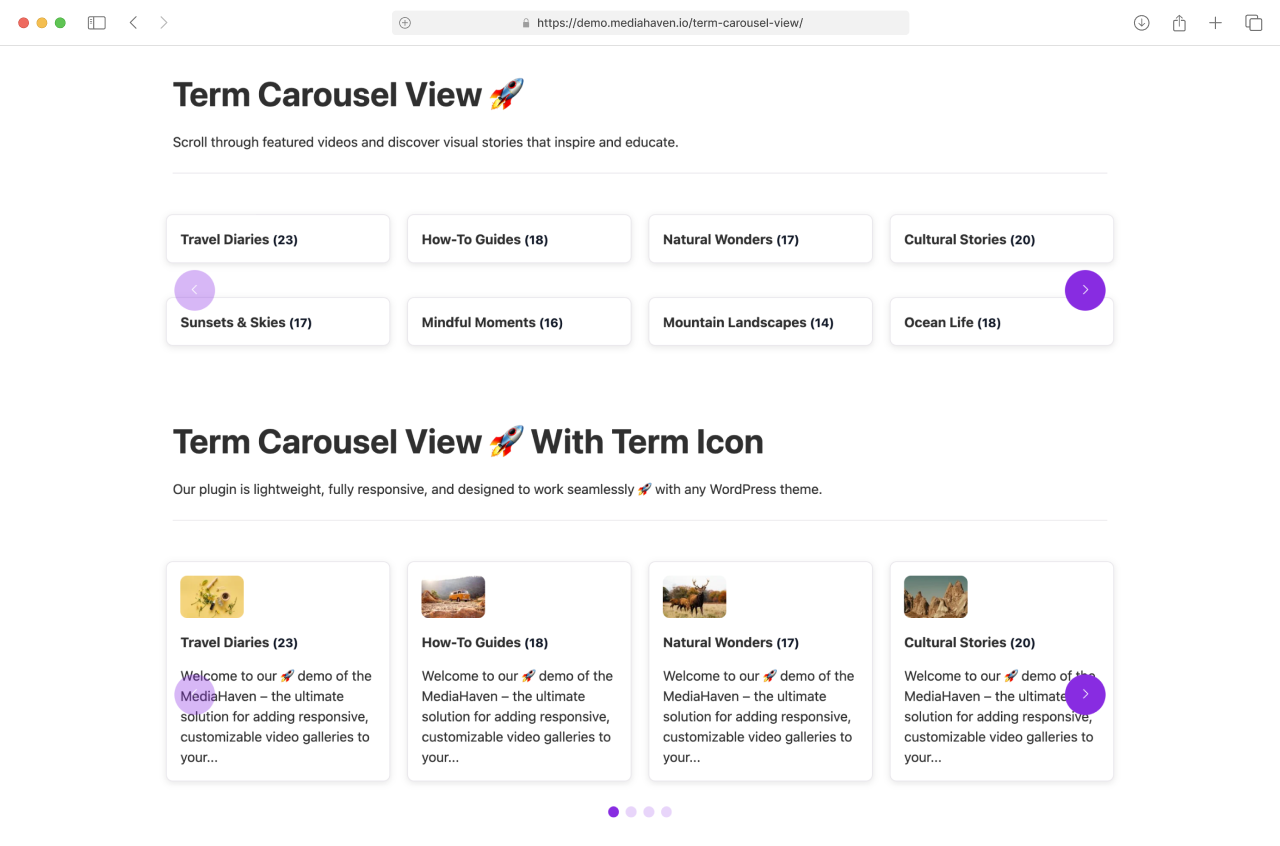Open the Natural Wonders deer thumbnail
This screenshot has height=846, width=1280.
click(x=694, y=597)
